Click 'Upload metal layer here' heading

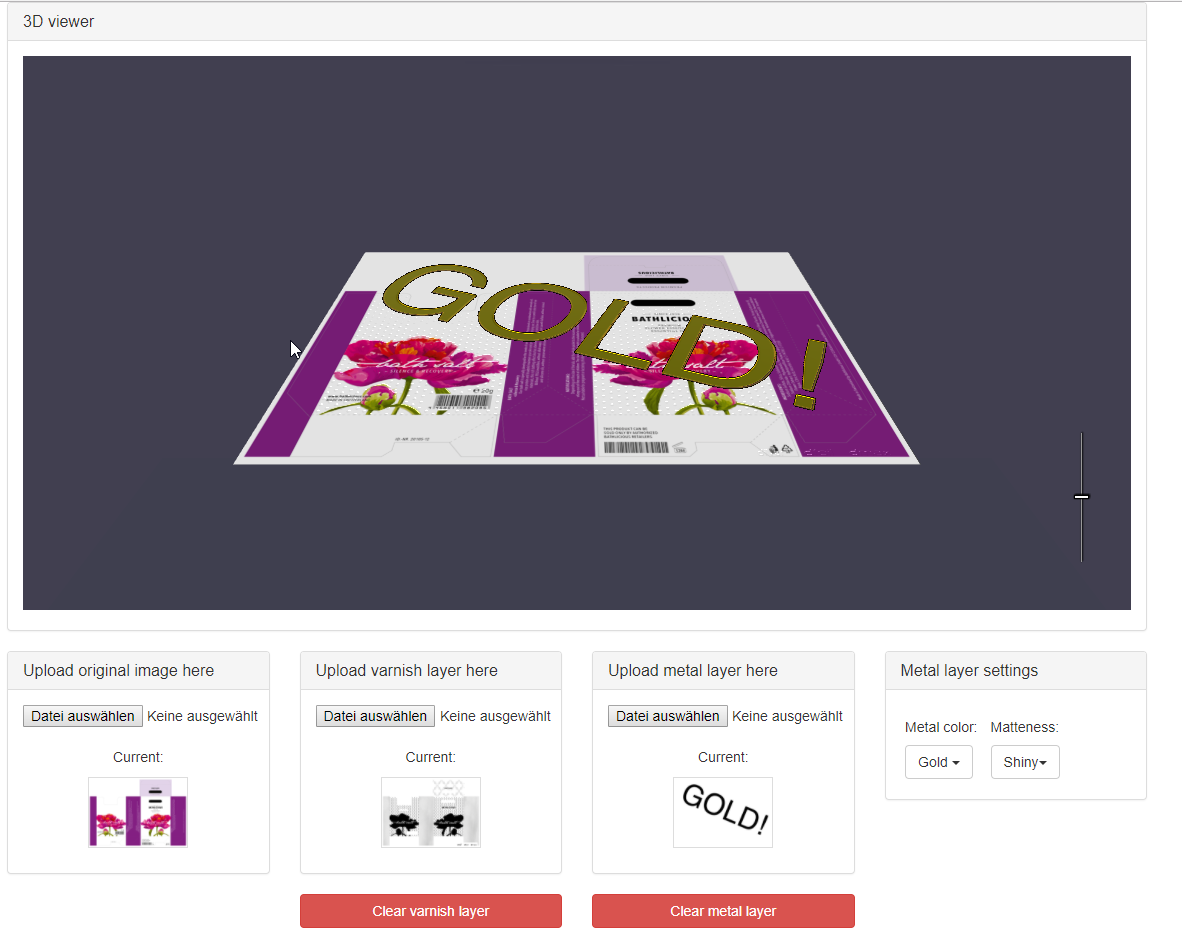pos(693,671)
